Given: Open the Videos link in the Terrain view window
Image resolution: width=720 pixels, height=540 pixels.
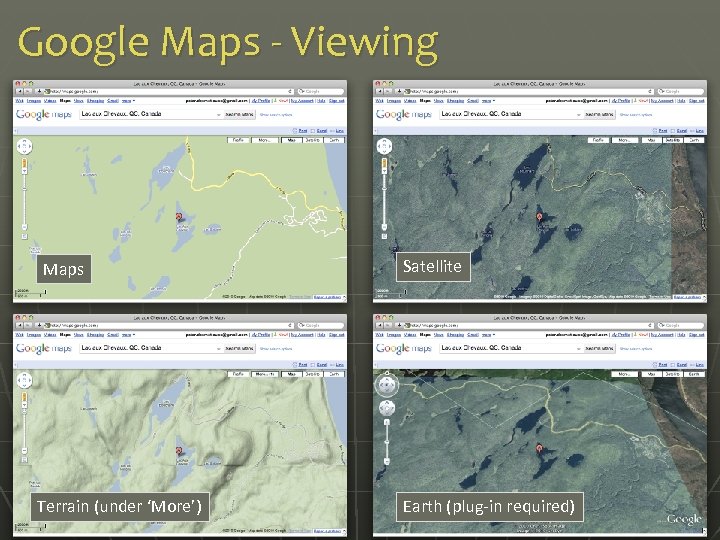Looking at the screenshot, I should click(x=50, y=335).
